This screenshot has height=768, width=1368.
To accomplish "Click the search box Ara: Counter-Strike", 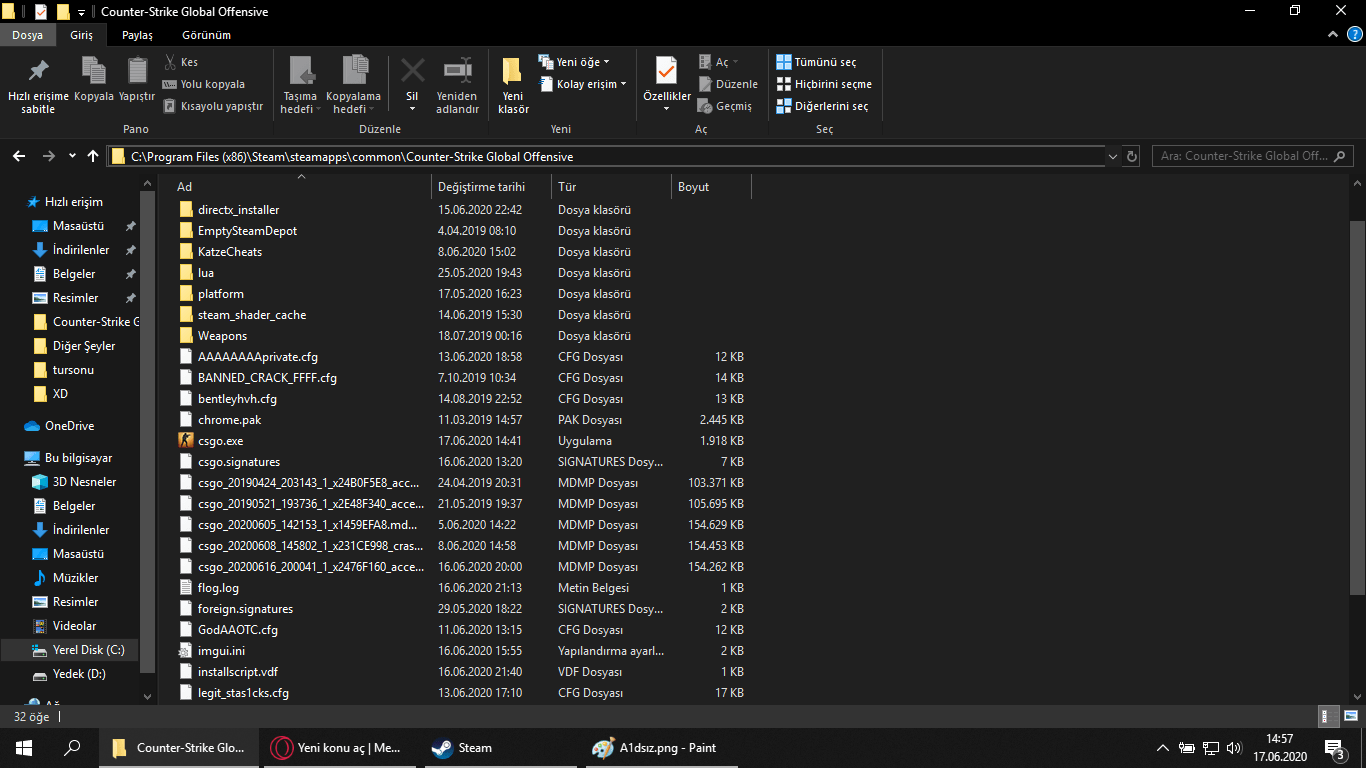I will [1253, 156].
